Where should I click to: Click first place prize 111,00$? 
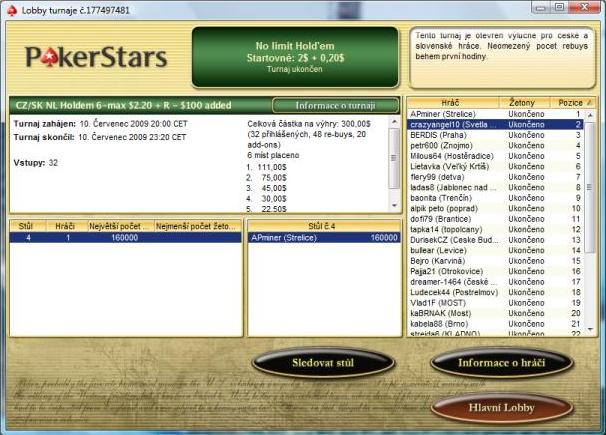272,167
